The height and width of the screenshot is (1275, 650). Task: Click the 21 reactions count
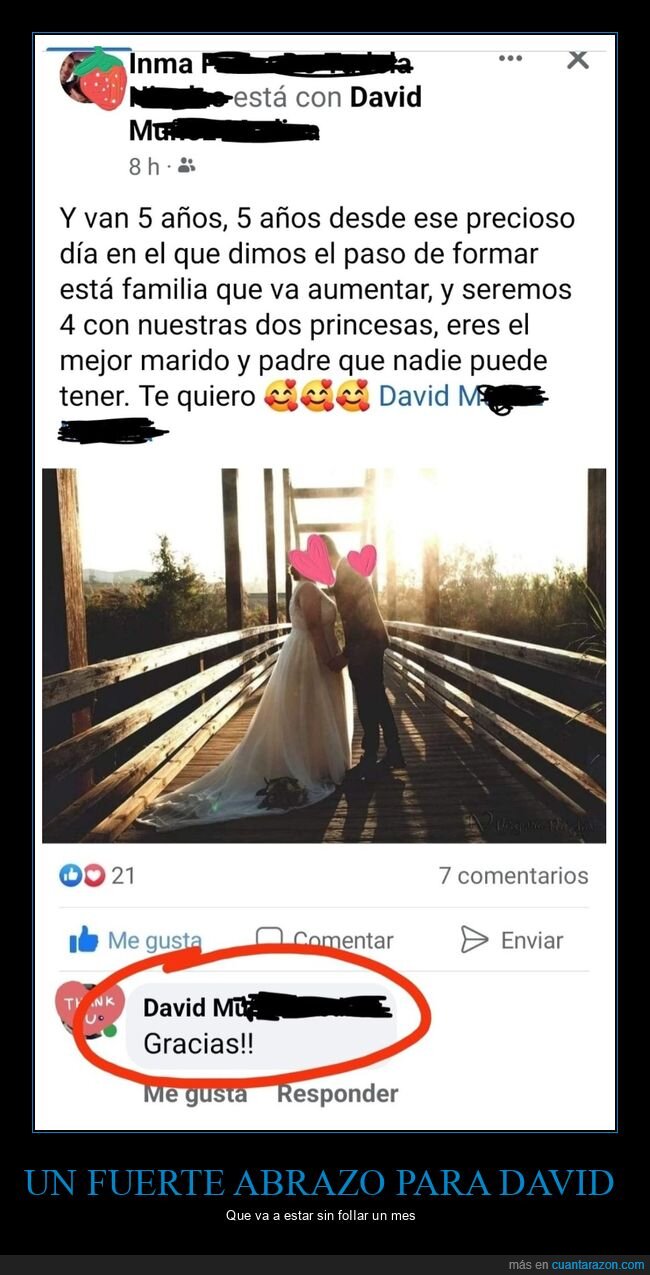pyautogui.click(x=123, y=875)
